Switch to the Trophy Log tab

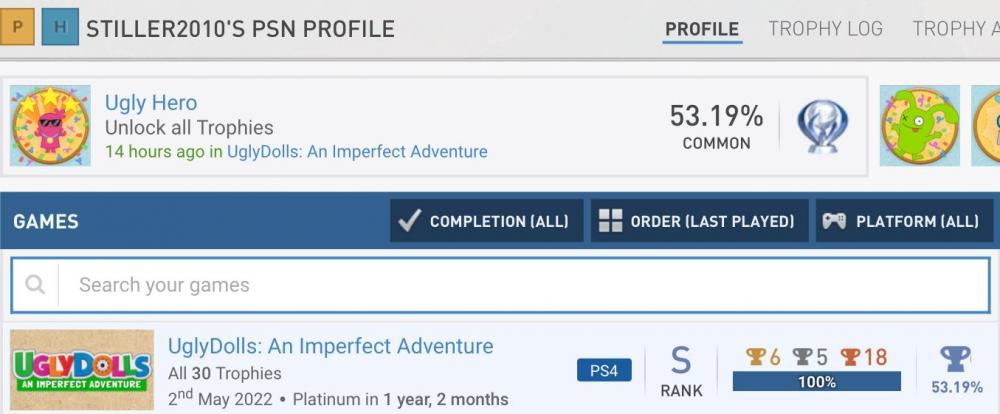click(825, 29)
